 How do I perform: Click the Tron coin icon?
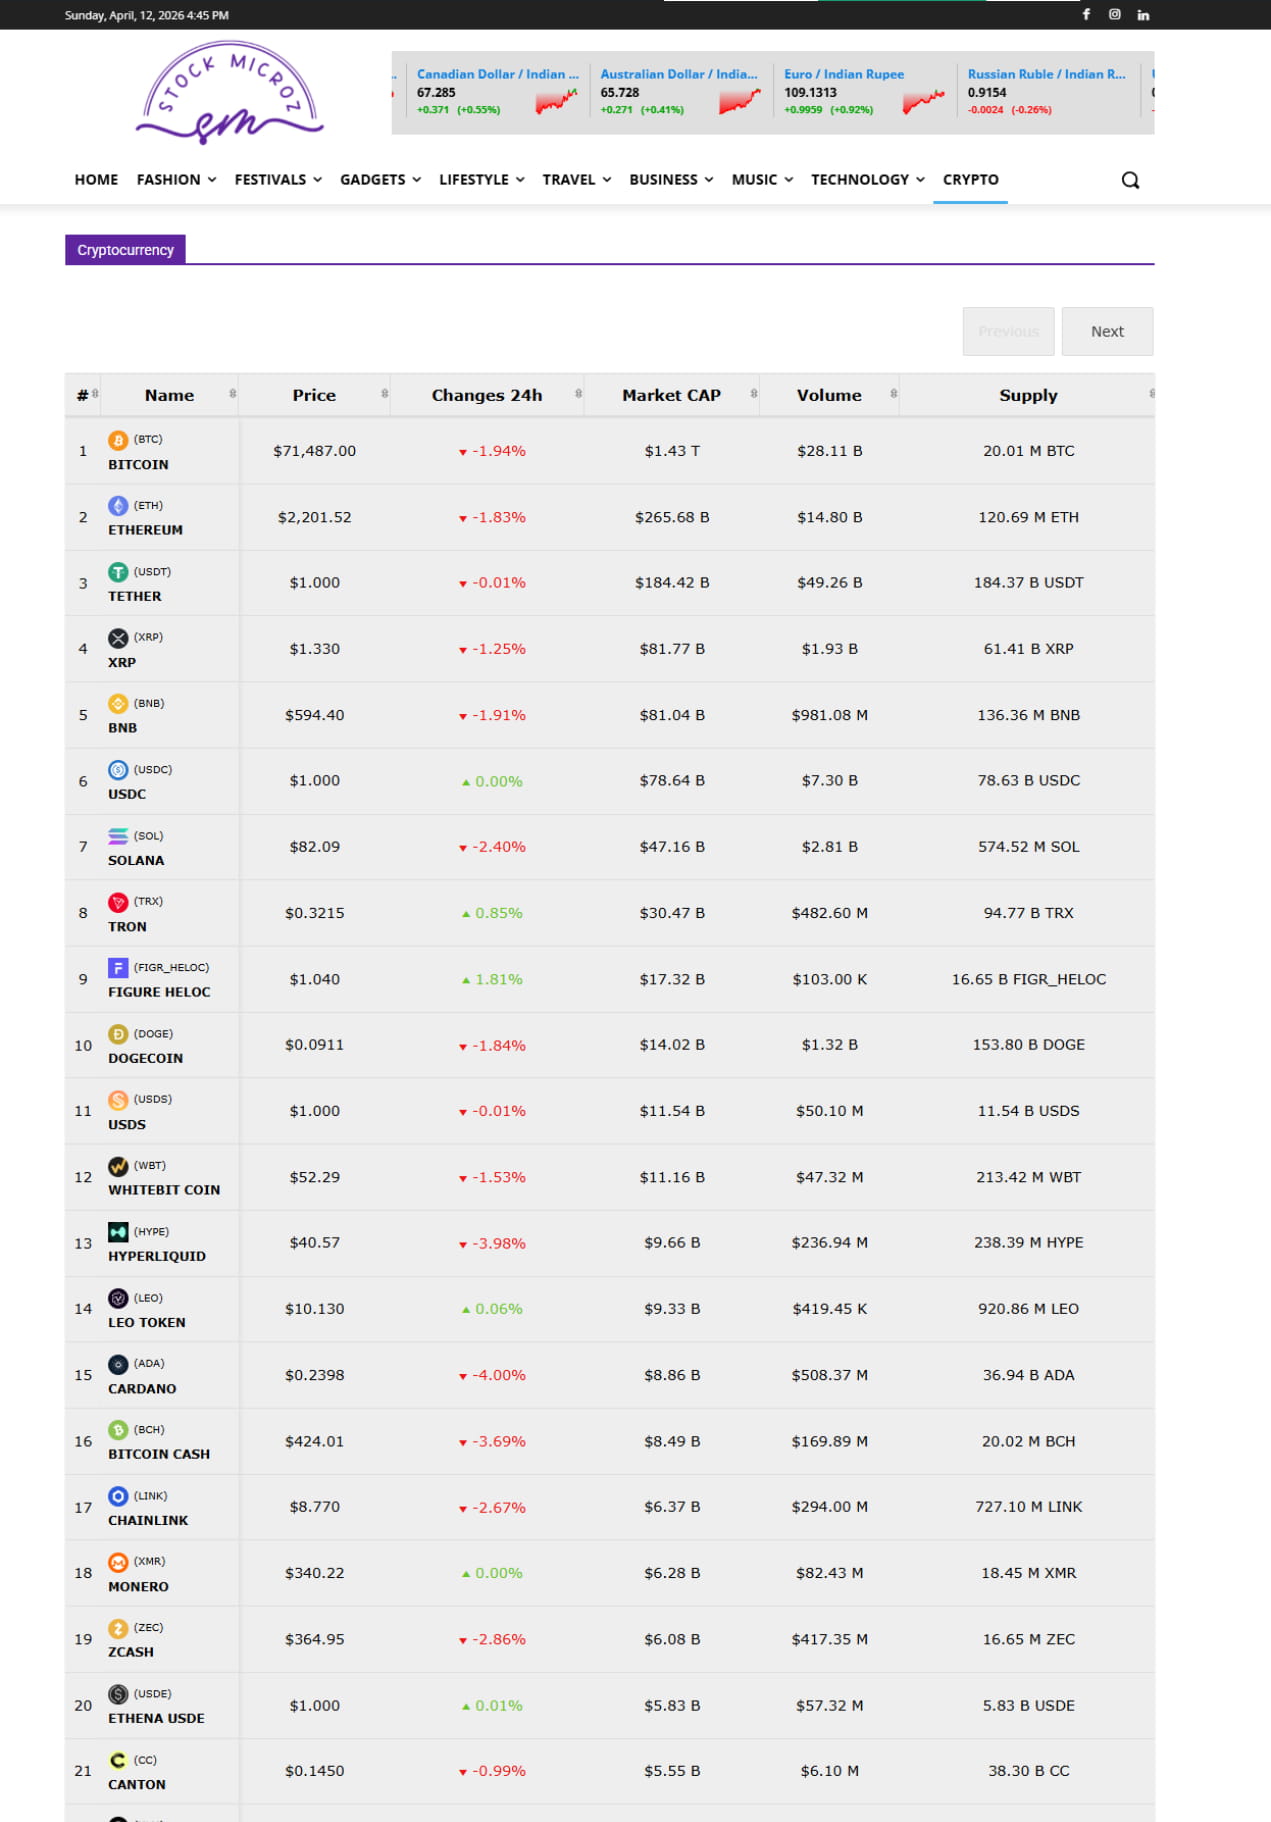[x=118, y=902]
